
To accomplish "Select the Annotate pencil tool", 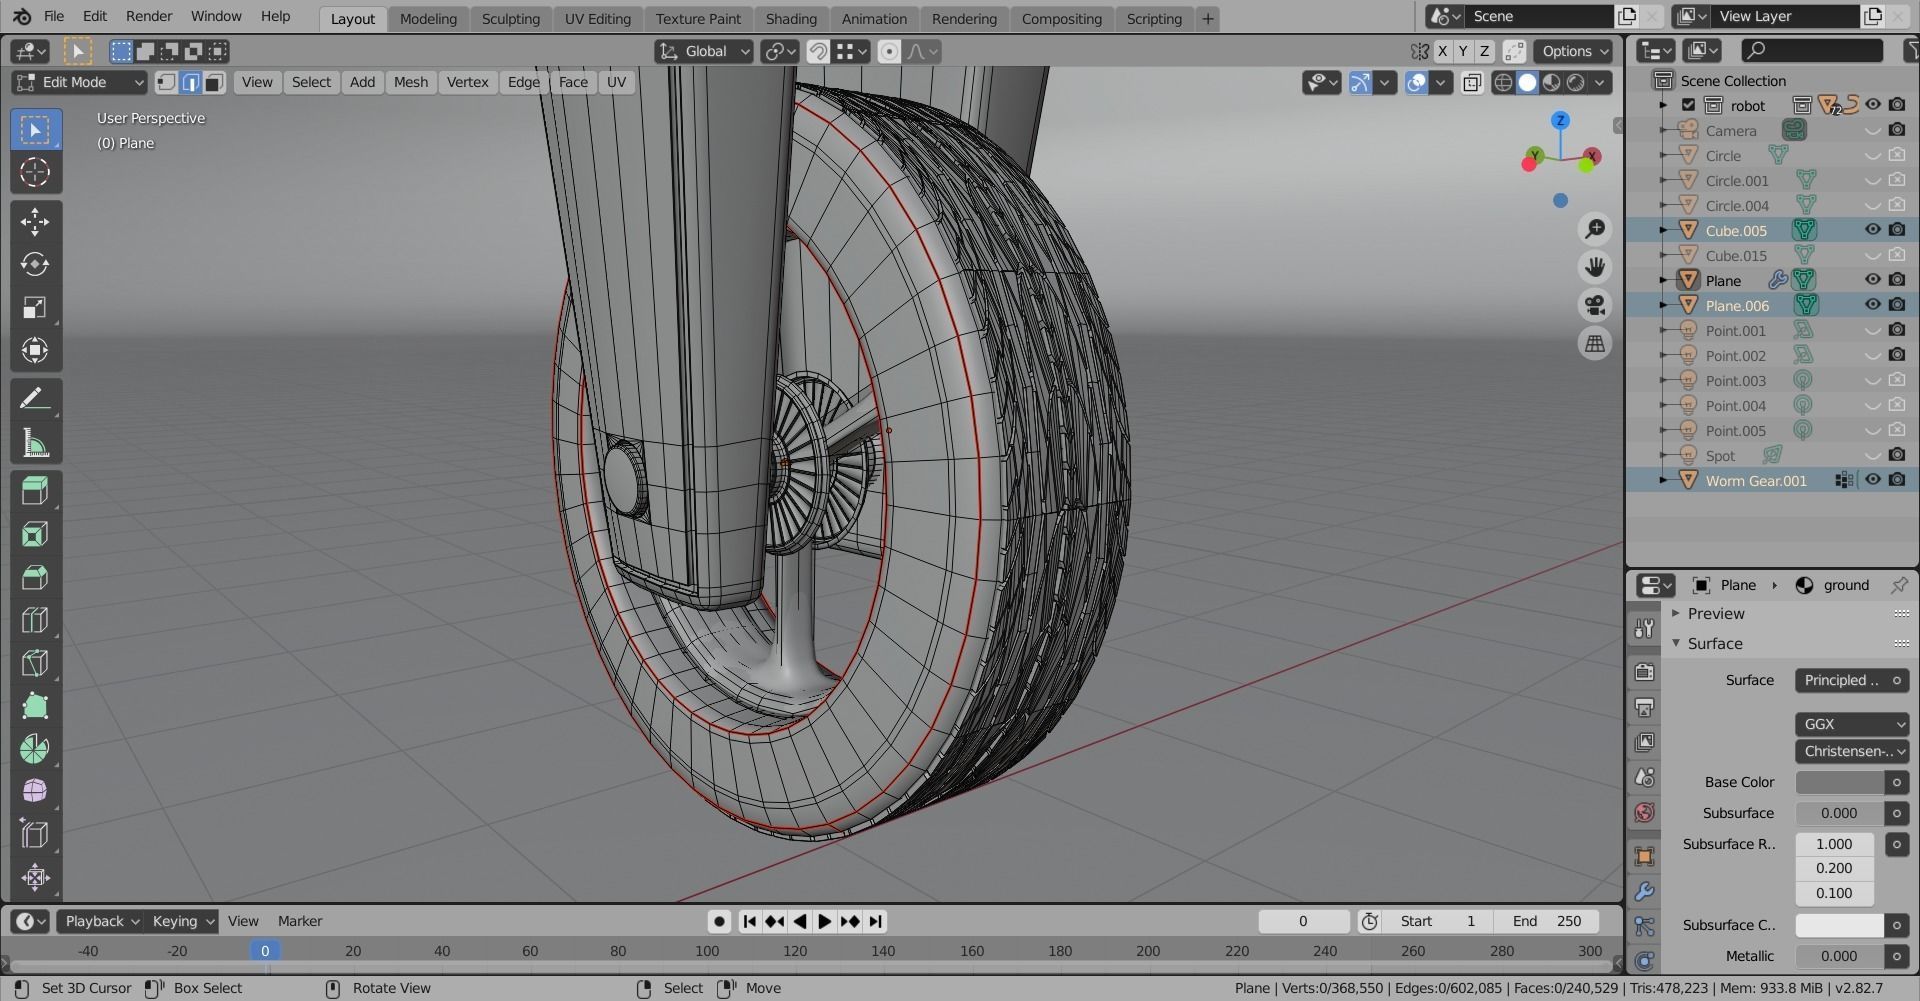I will pos(35,399).
